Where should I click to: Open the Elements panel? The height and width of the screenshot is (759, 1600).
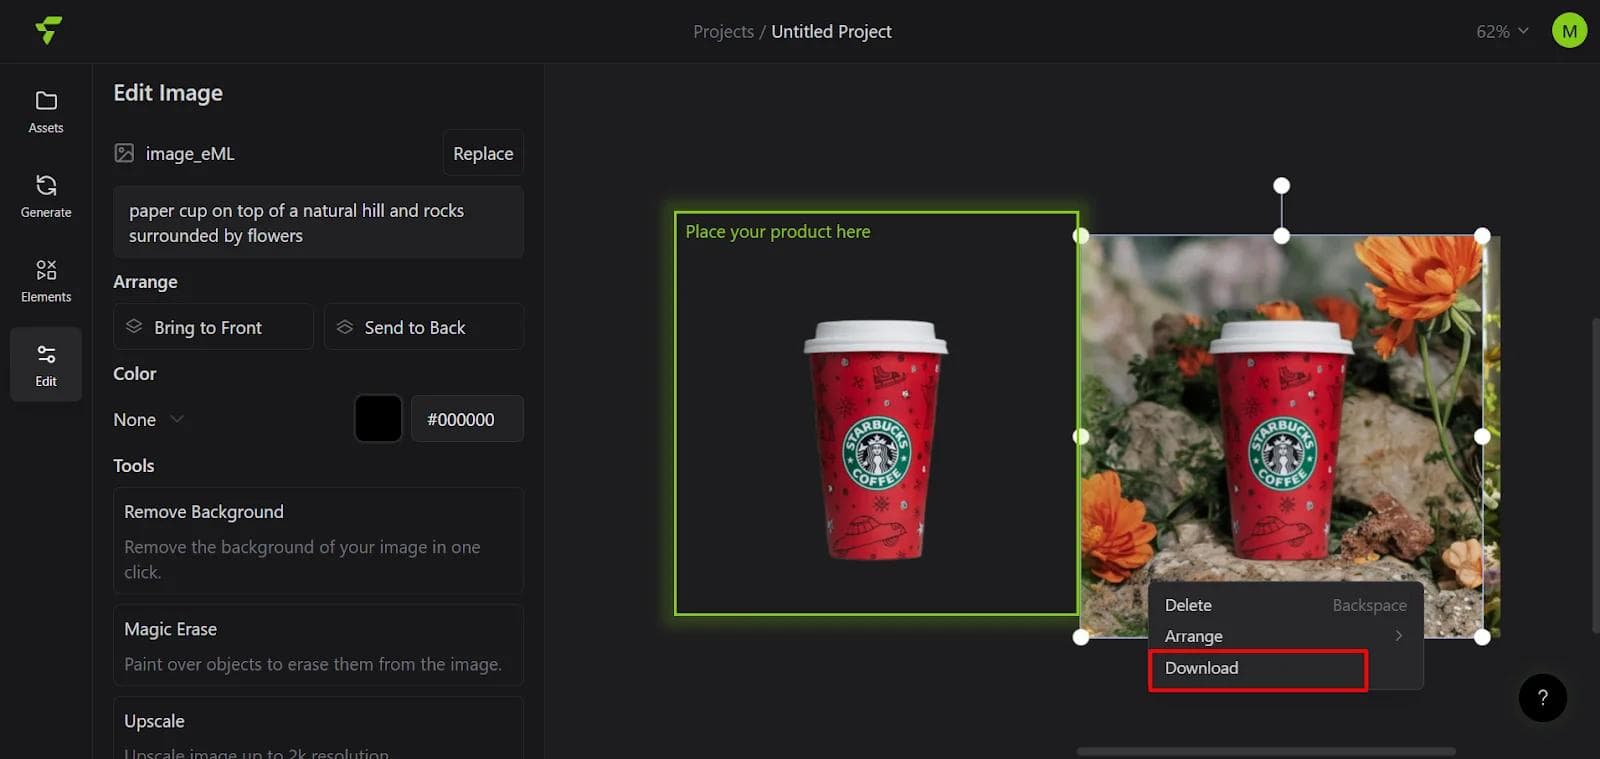[46, 281]
